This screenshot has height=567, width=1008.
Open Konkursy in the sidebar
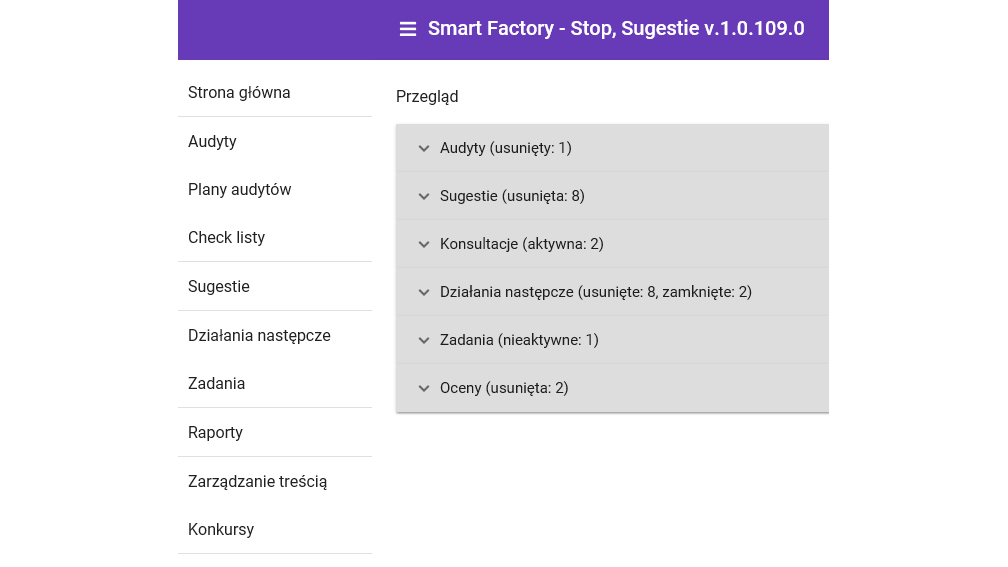coord(221,529)
